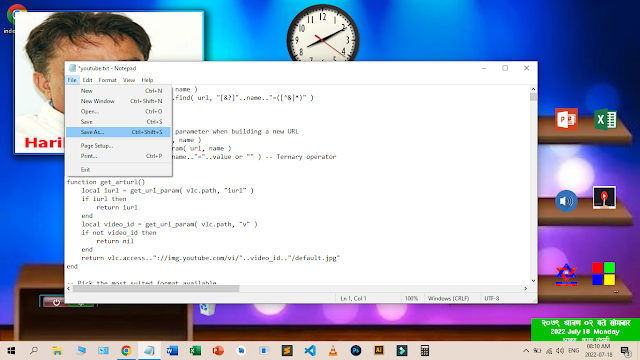Choose Print... from the File menu

coord(118,156)
